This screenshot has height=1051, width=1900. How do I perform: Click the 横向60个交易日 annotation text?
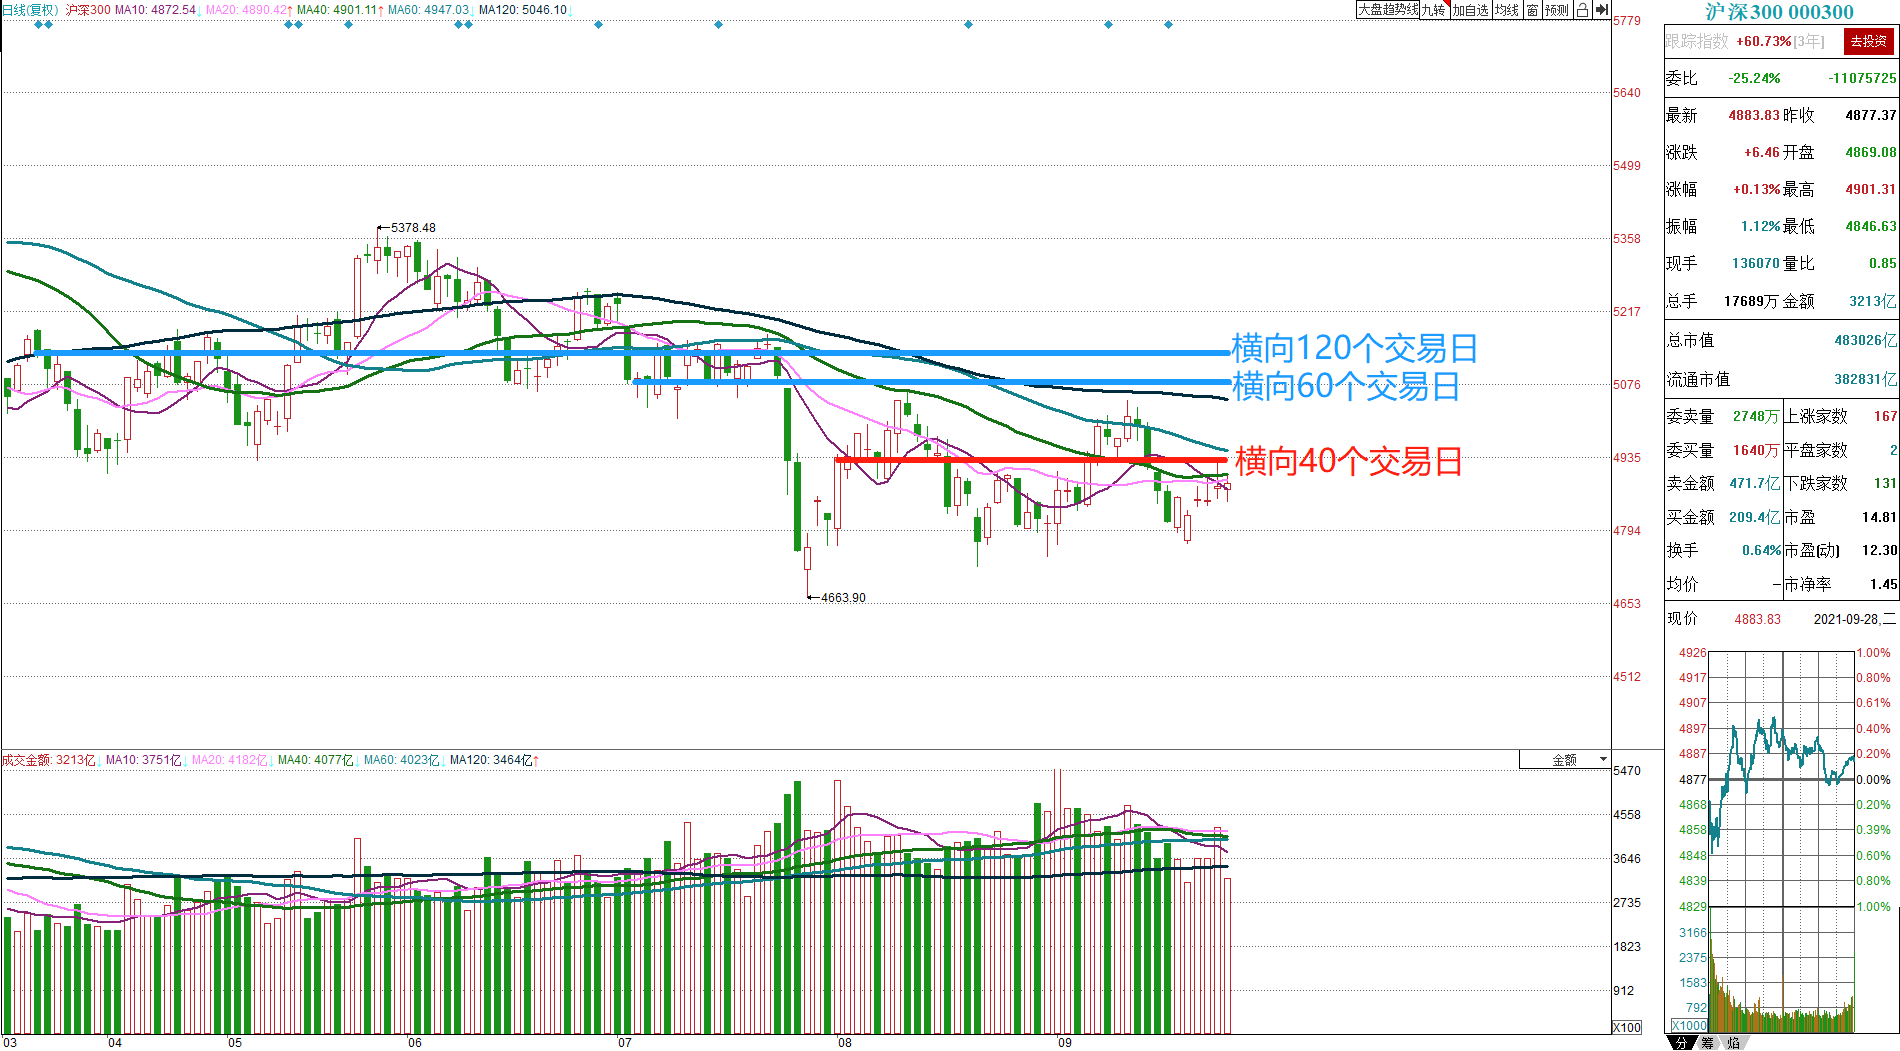1345,386
